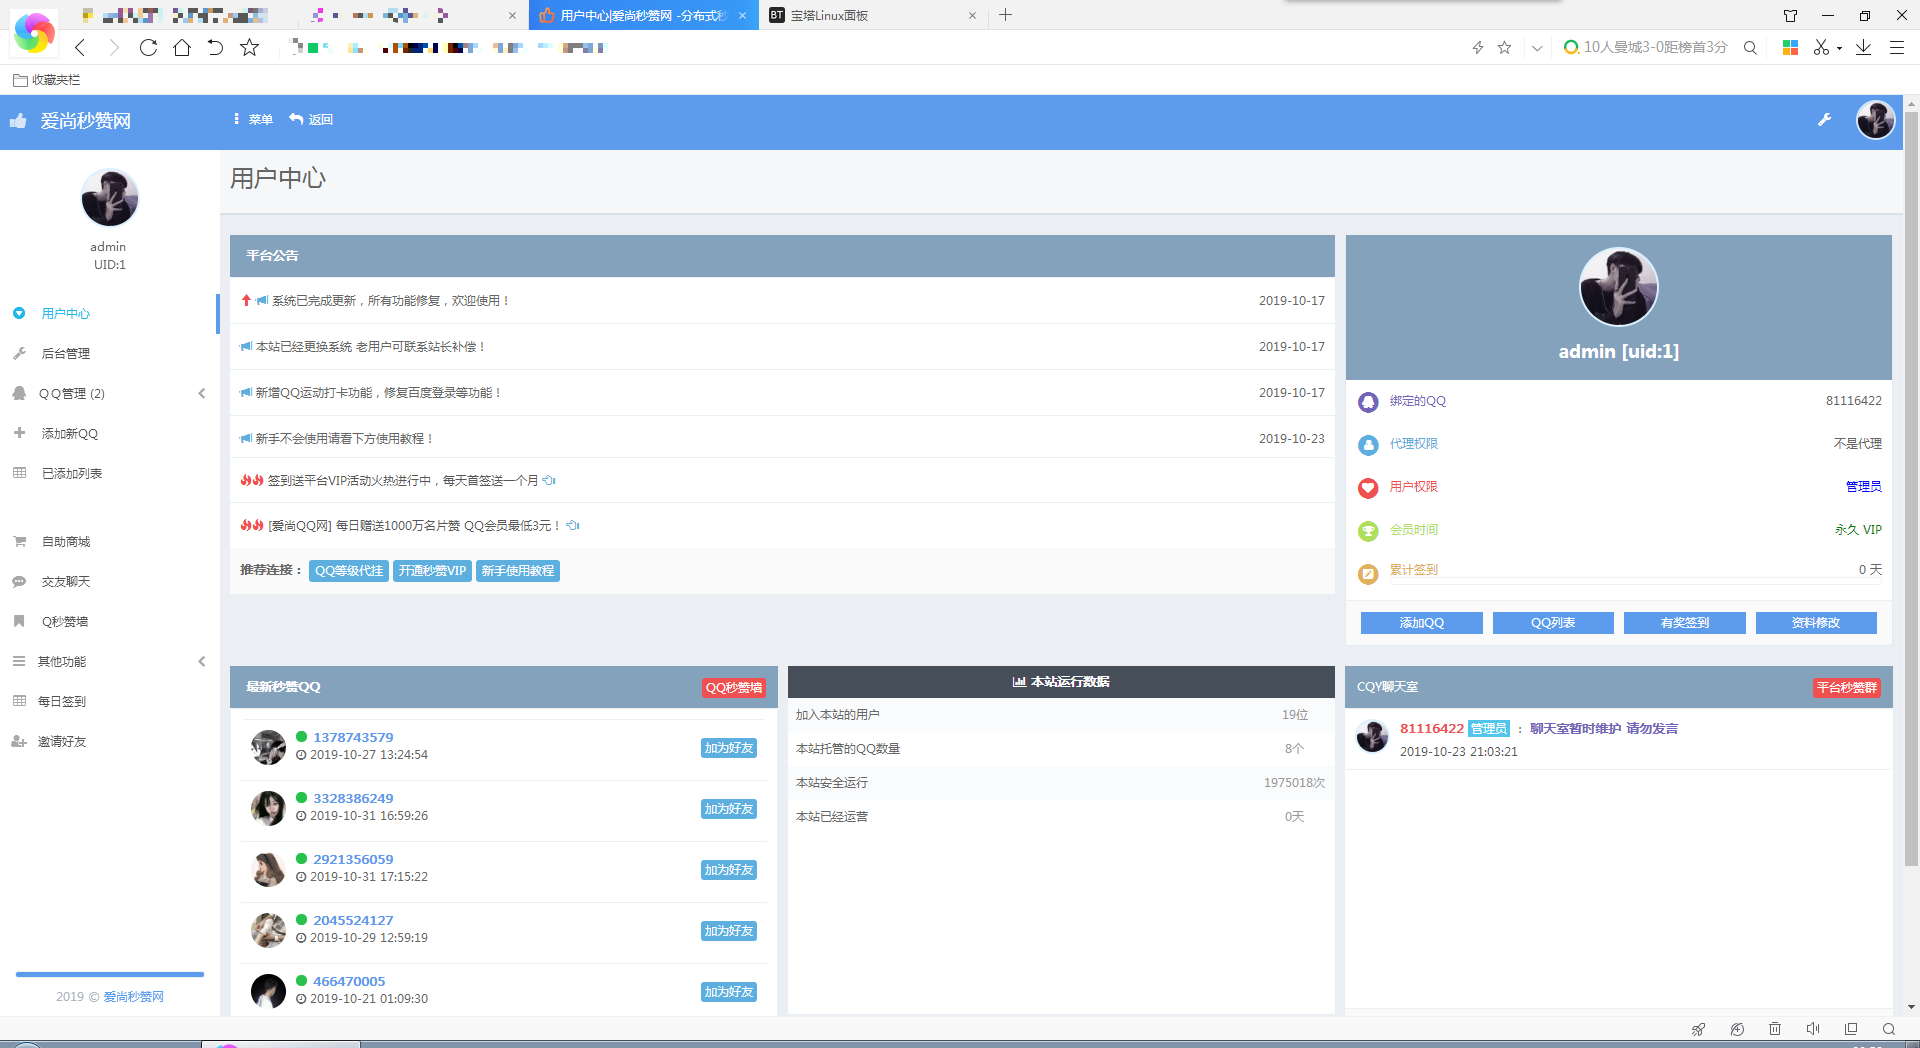Add friend for QQ 1378743579
Screen dimensions: 1920x1048
point(728,748)
